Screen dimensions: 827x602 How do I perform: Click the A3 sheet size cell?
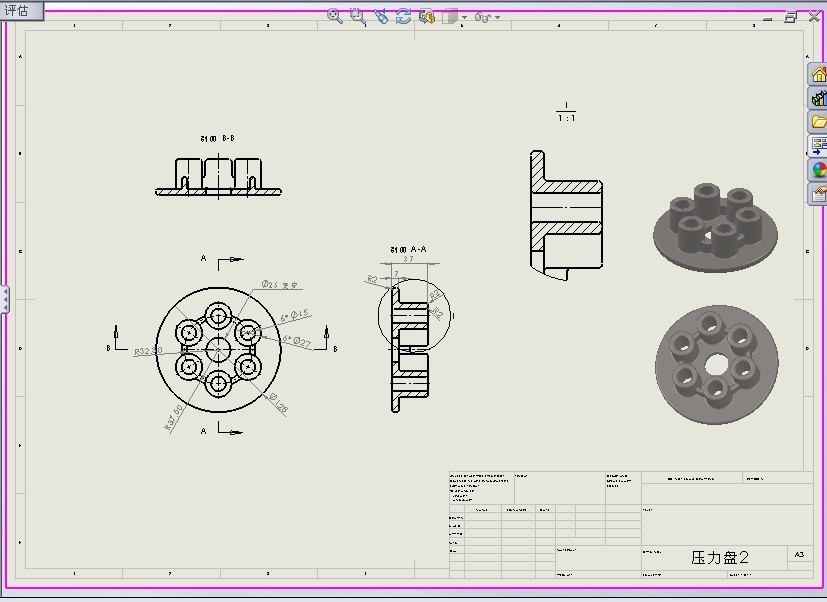pyautogui.click(x=800, y=555)
